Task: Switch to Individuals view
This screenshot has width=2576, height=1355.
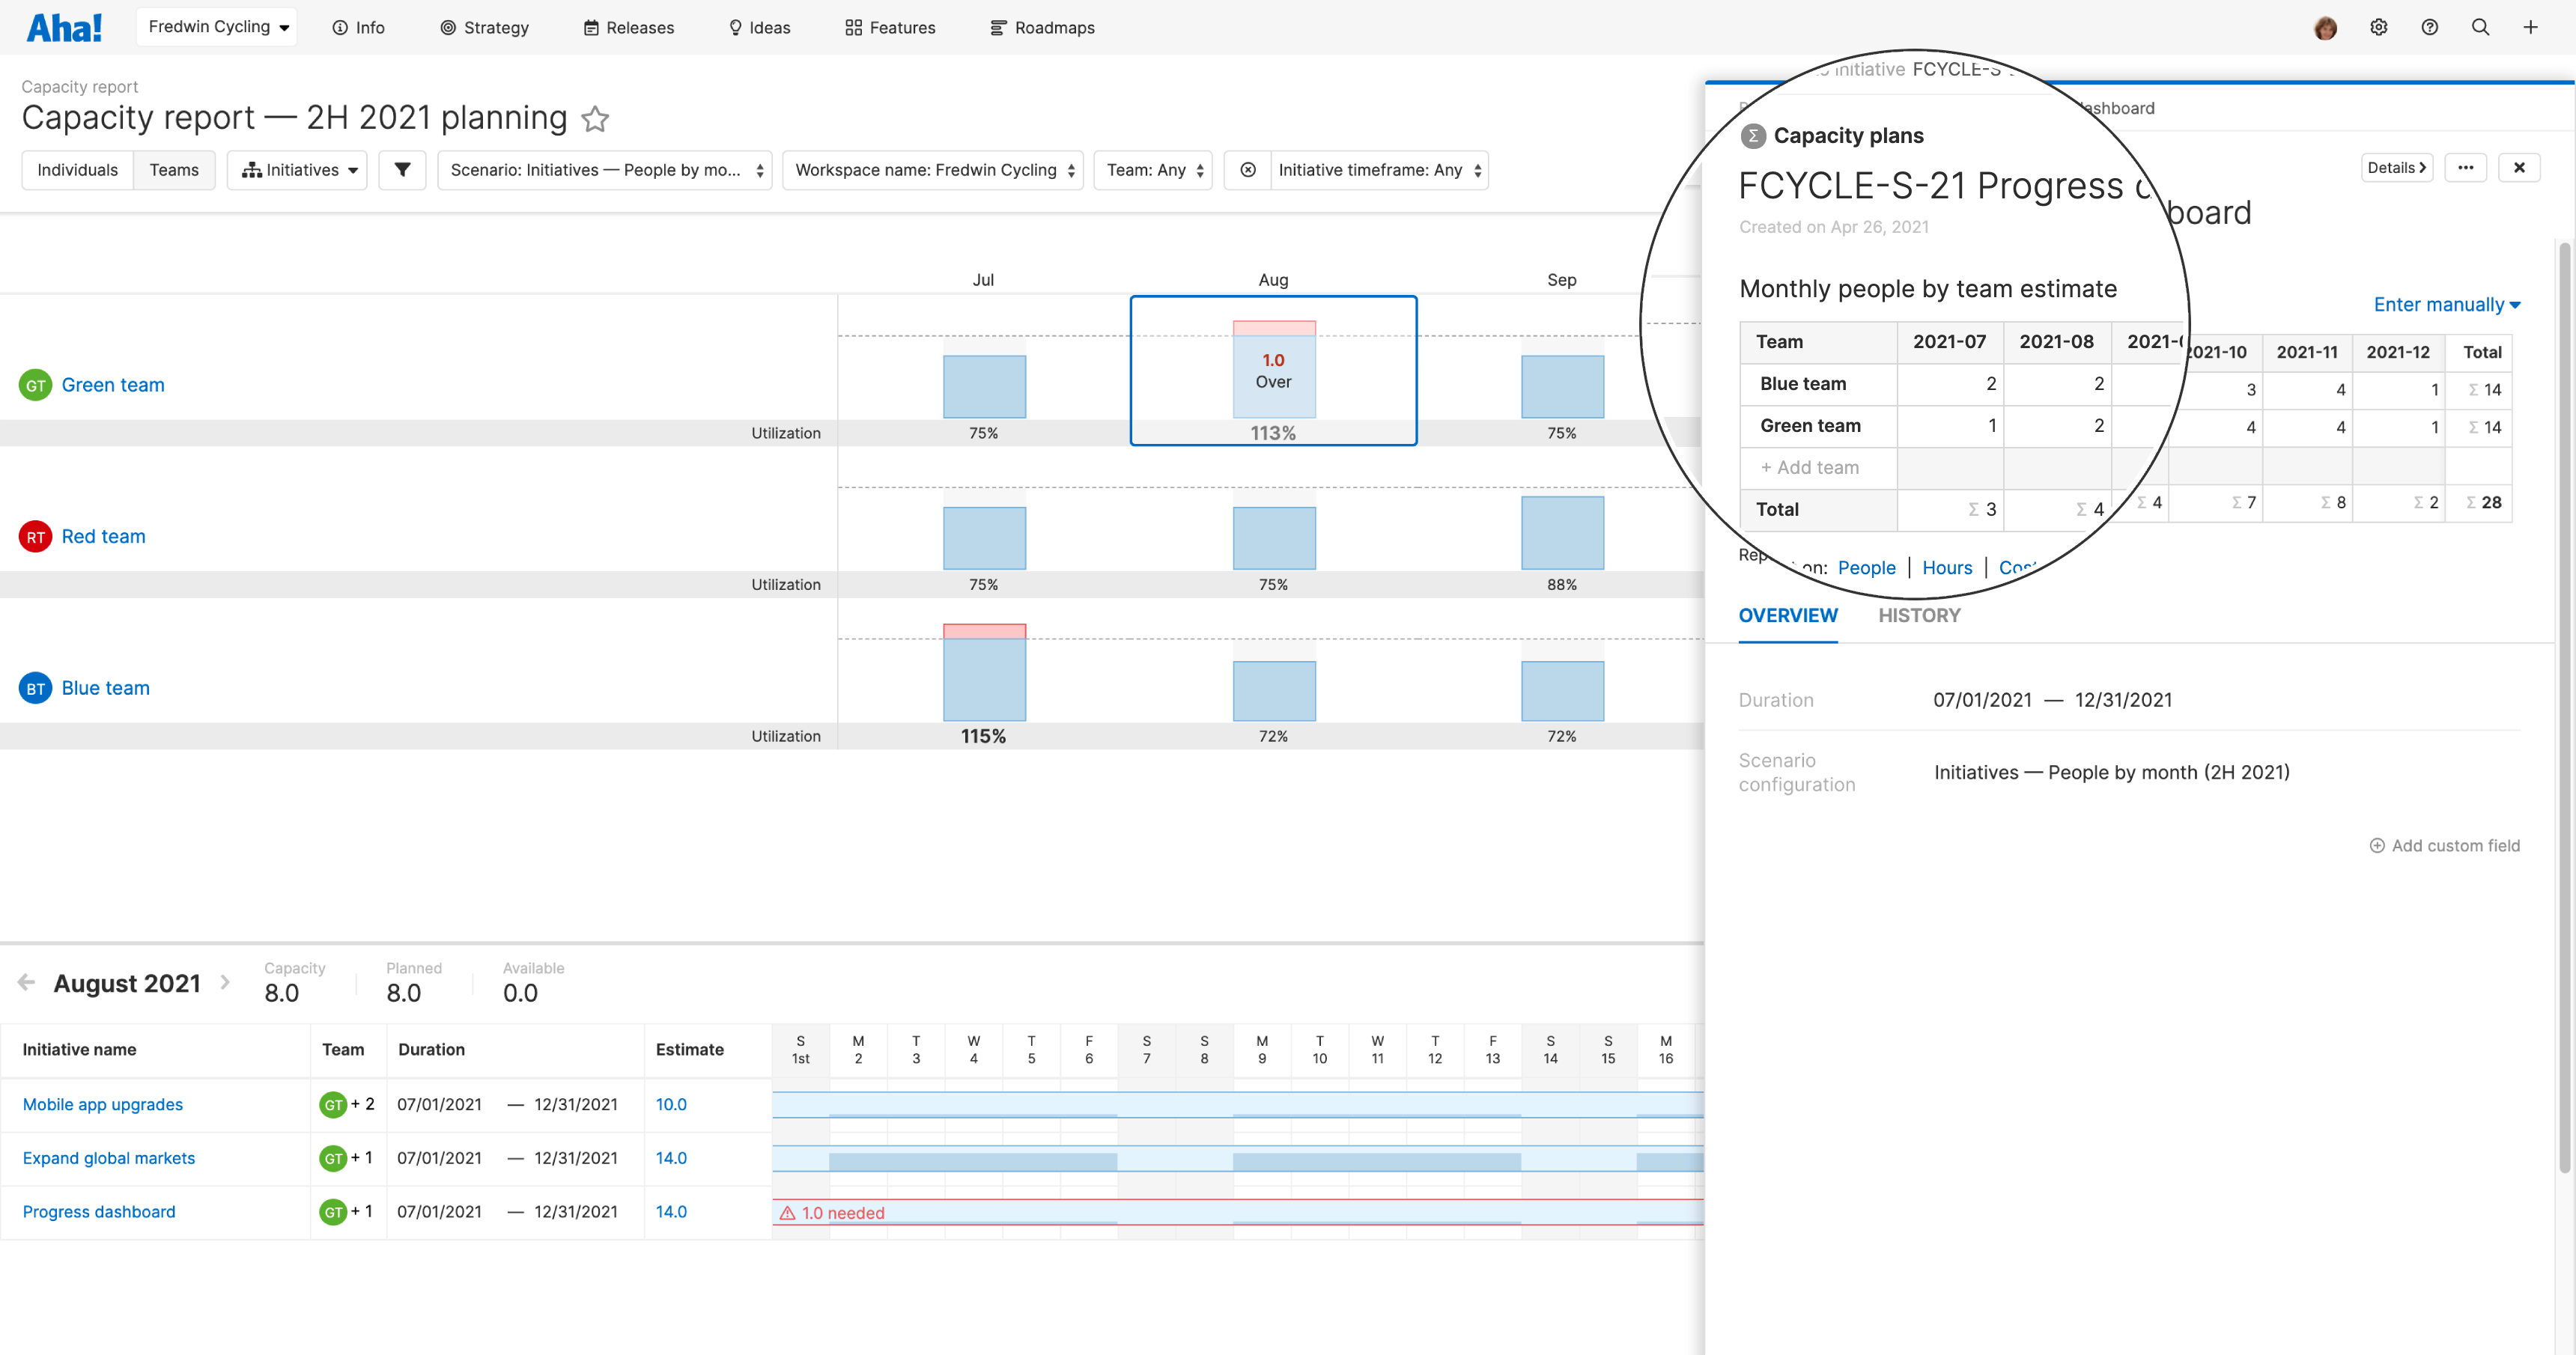Action: pos(77,170)
